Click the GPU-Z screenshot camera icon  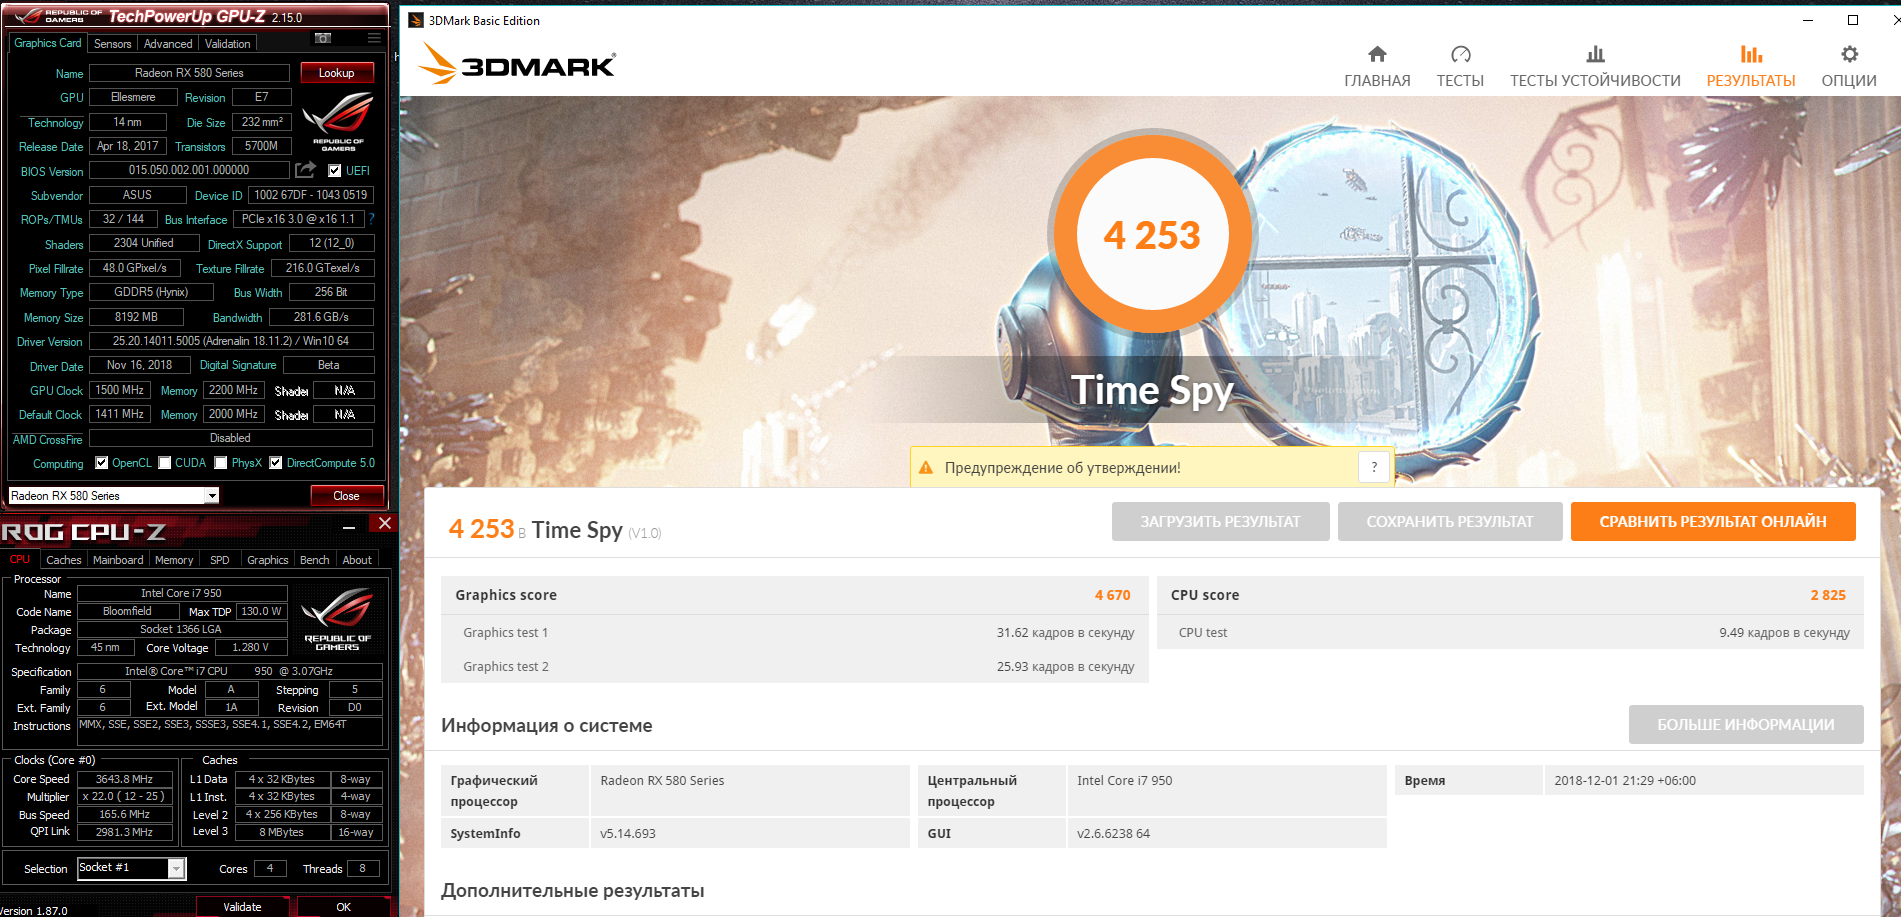[323, 38]
